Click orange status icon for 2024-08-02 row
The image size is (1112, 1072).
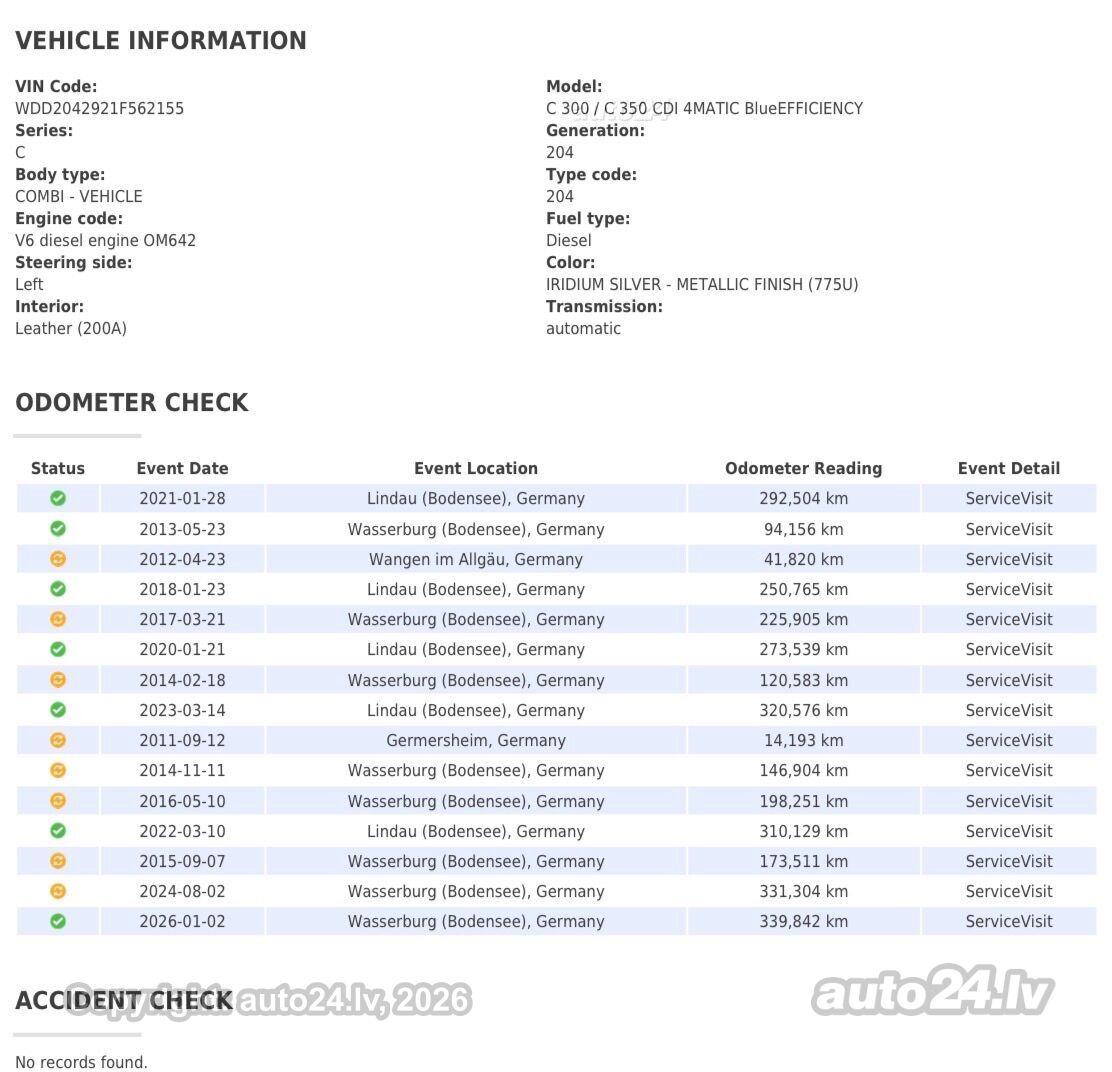pos(58,891)
